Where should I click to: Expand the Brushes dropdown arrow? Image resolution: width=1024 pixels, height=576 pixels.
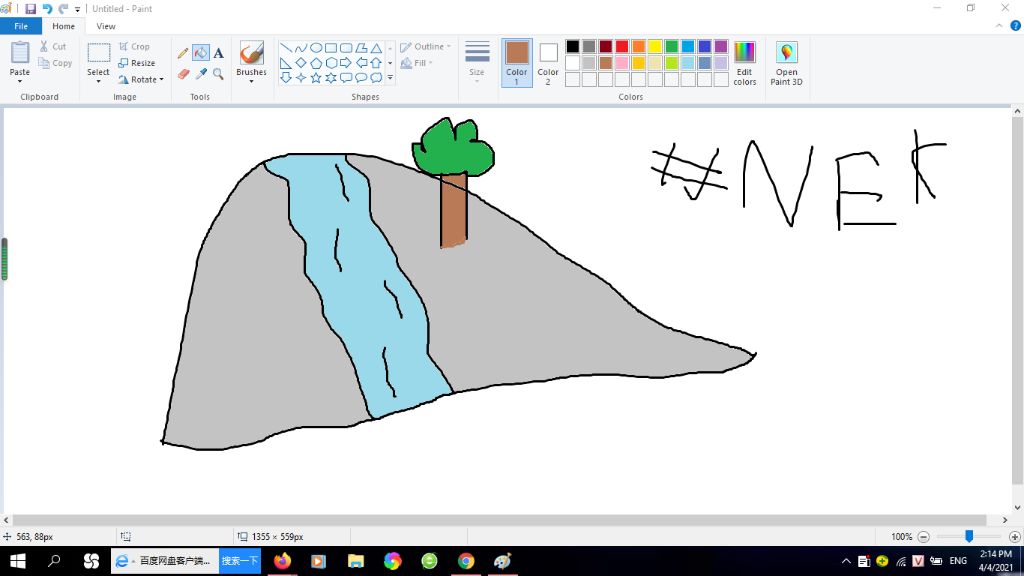click(251, 81)
